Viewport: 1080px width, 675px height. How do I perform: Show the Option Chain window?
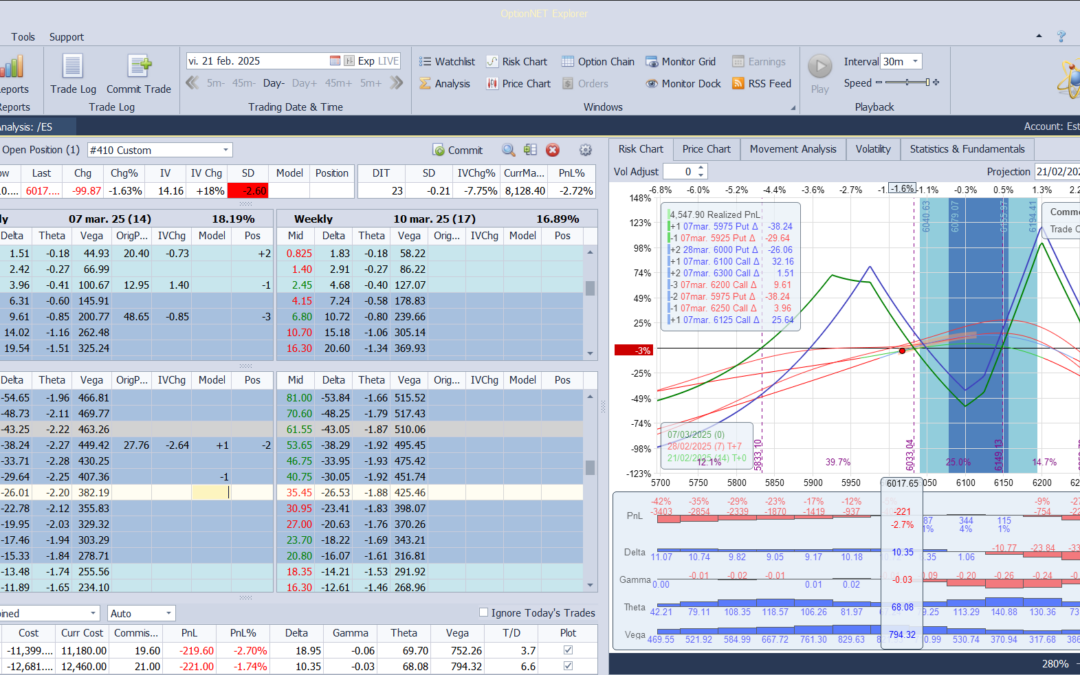pyautogui.click(x=598, y=61)
